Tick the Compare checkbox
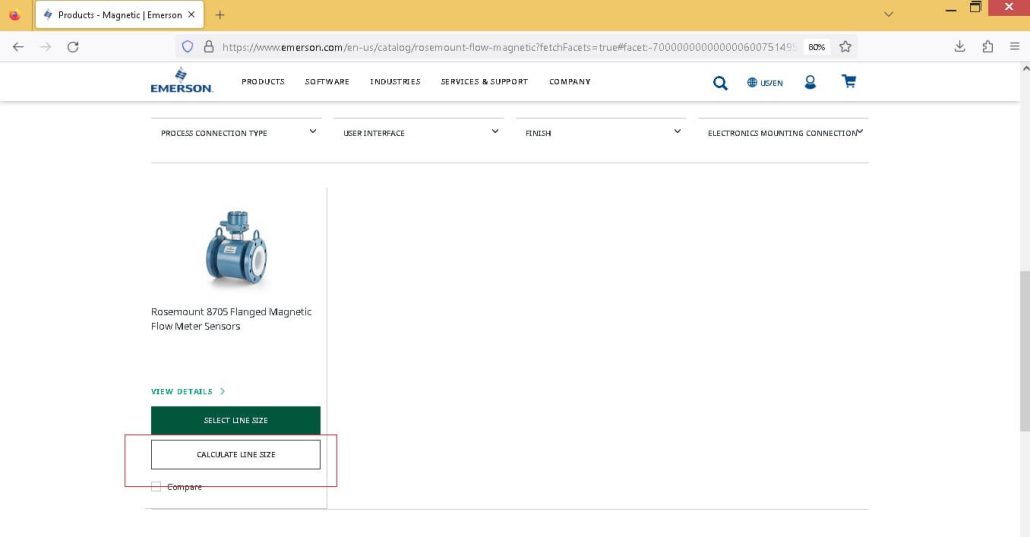 tap(156, 486)
